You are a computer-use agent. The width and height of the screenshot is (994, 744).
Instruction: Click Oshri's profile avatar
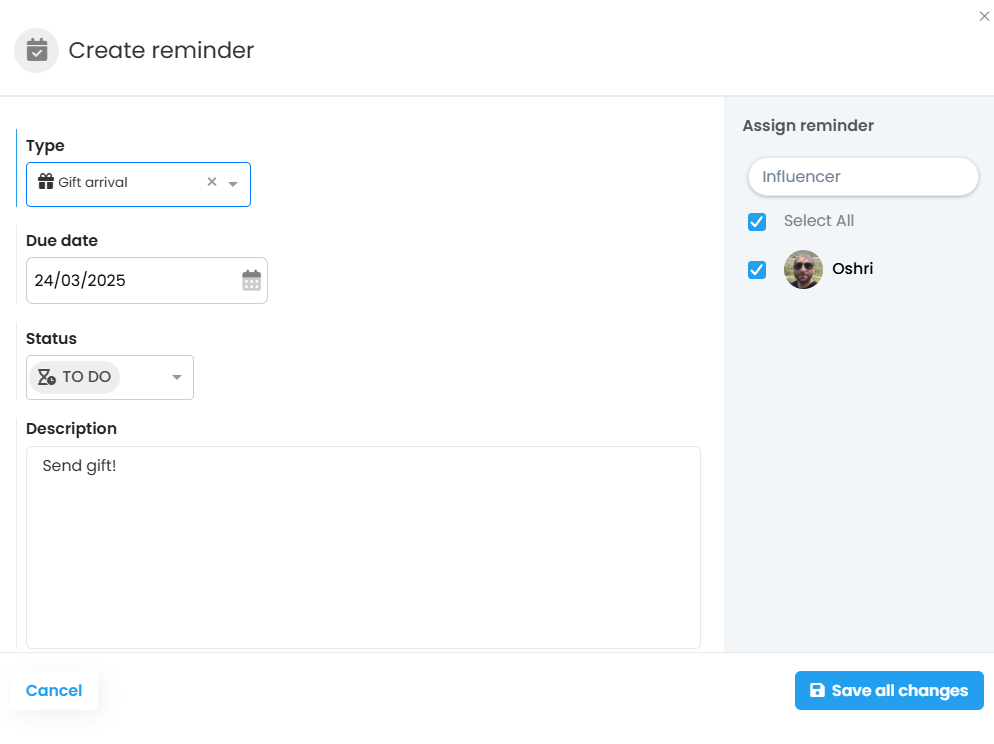803,269
